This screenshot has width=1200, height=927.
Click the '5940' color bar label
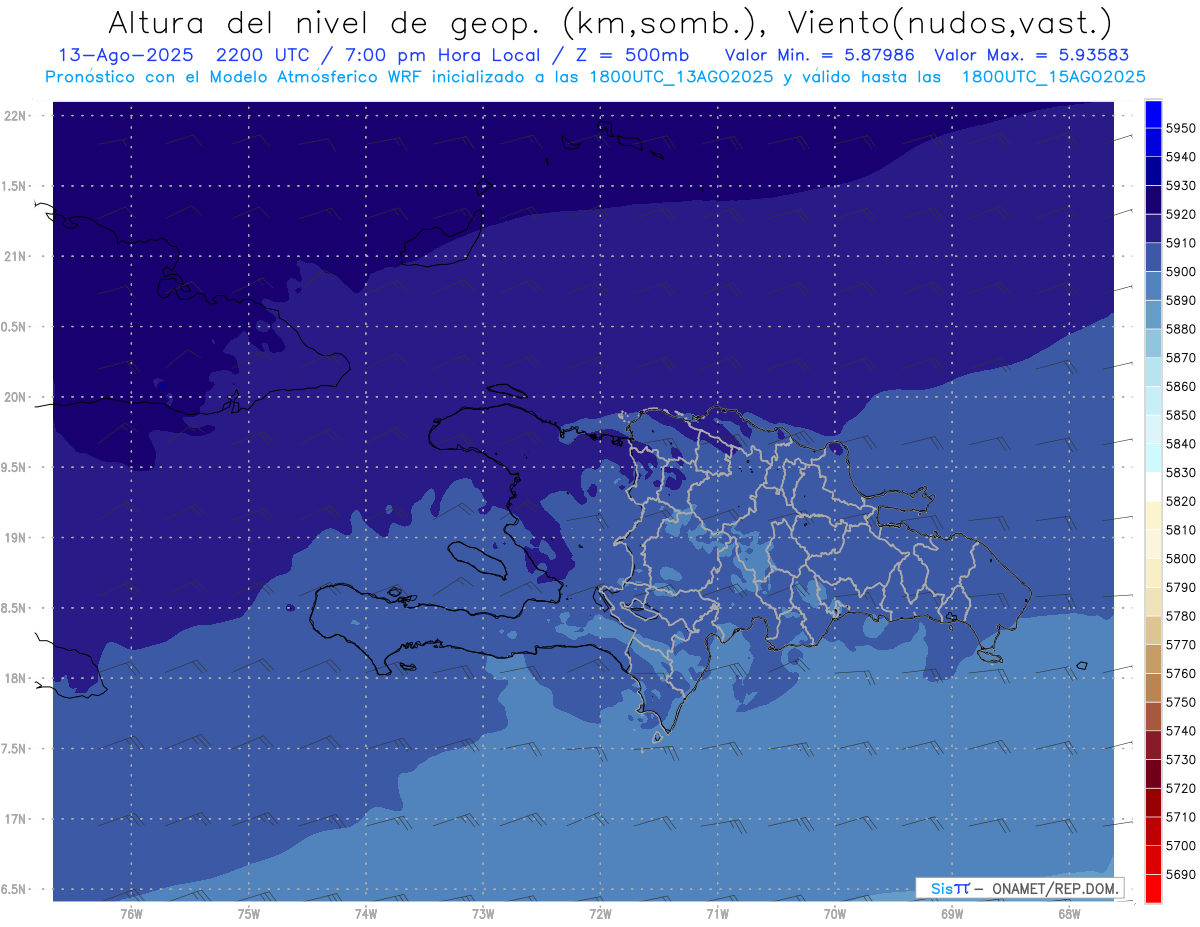click(x=1181, y=157)
